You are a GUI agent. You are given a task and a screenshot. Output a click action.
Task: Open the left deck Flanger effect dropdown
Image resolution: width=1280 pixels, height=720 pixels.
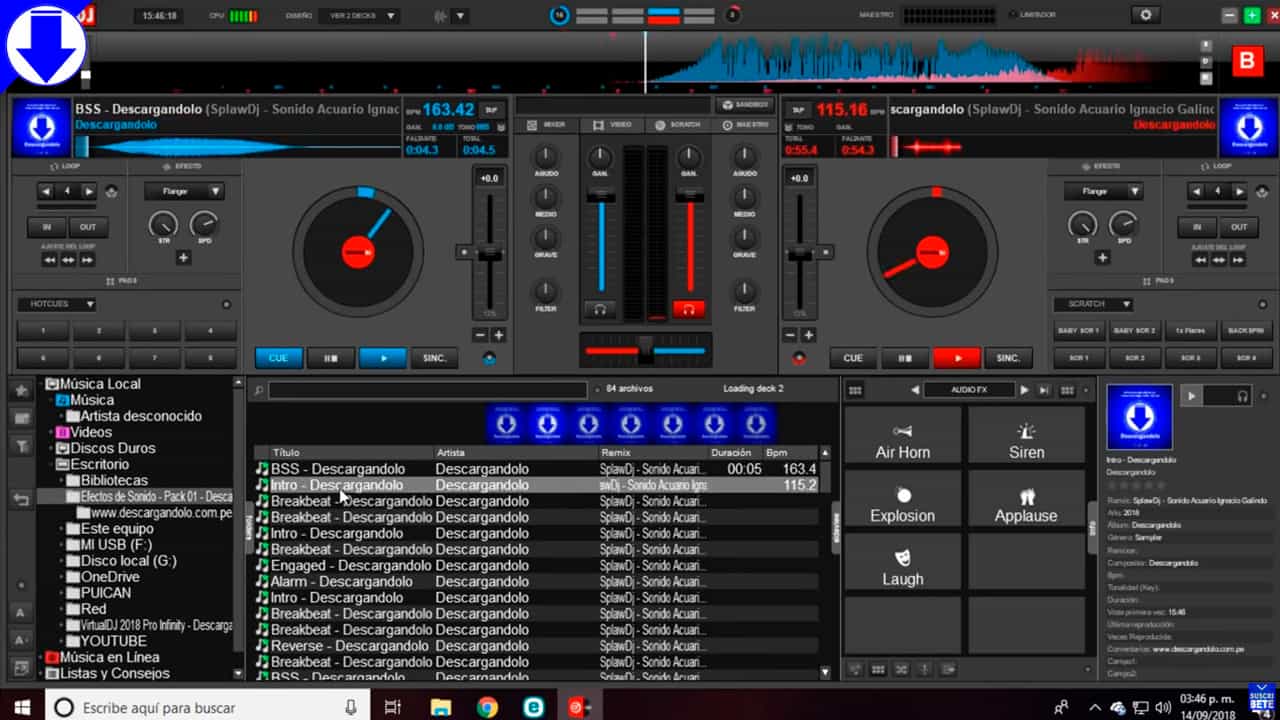184,191
